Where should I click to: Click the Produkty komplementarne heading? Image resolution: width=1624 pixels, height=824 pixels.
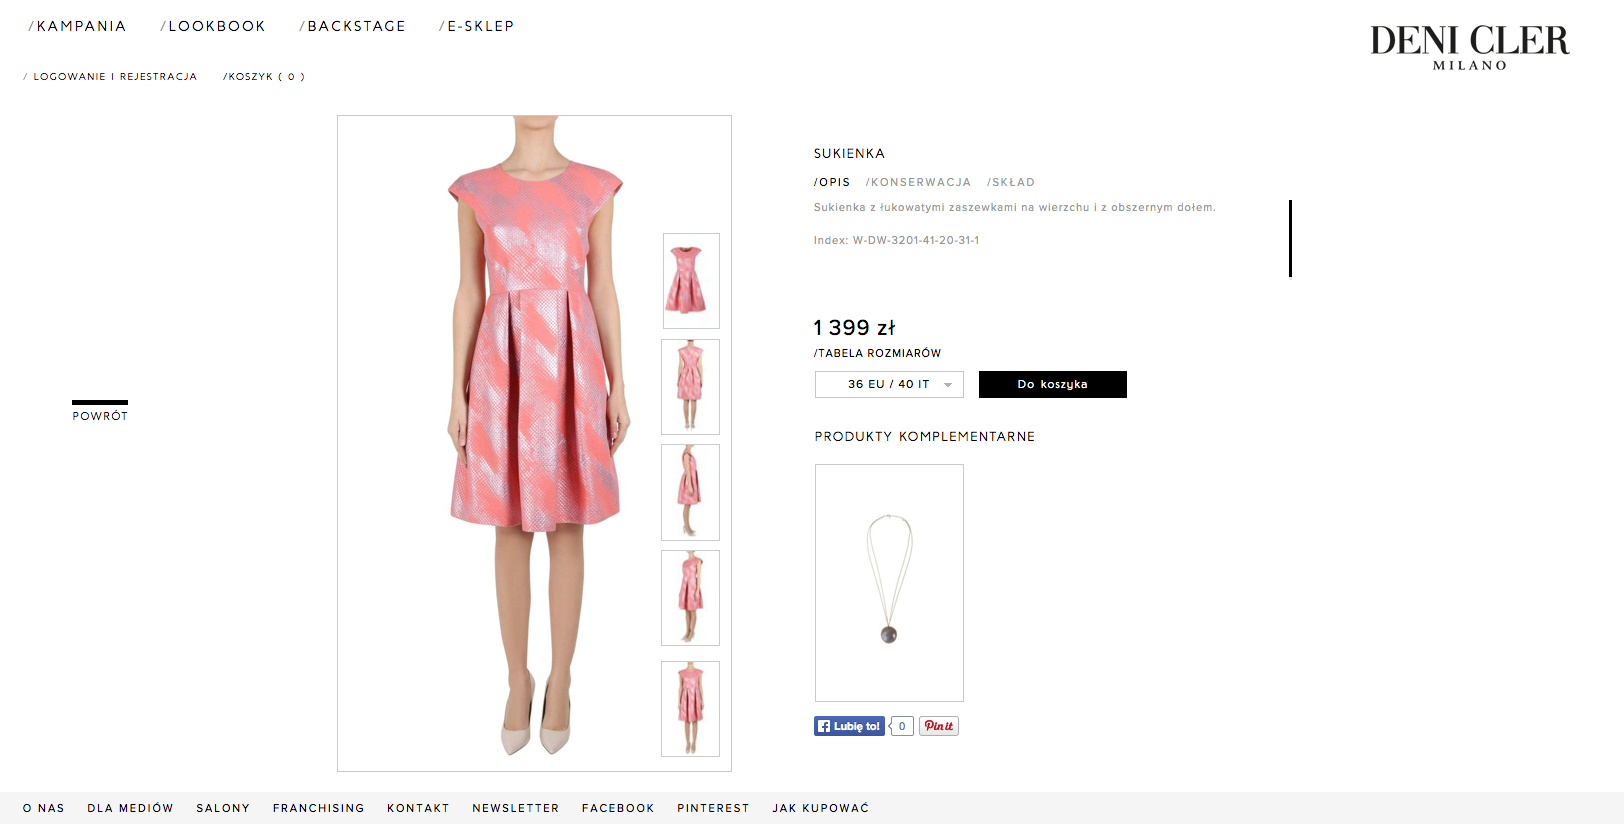pyautogui.click(x=925, y=437)
